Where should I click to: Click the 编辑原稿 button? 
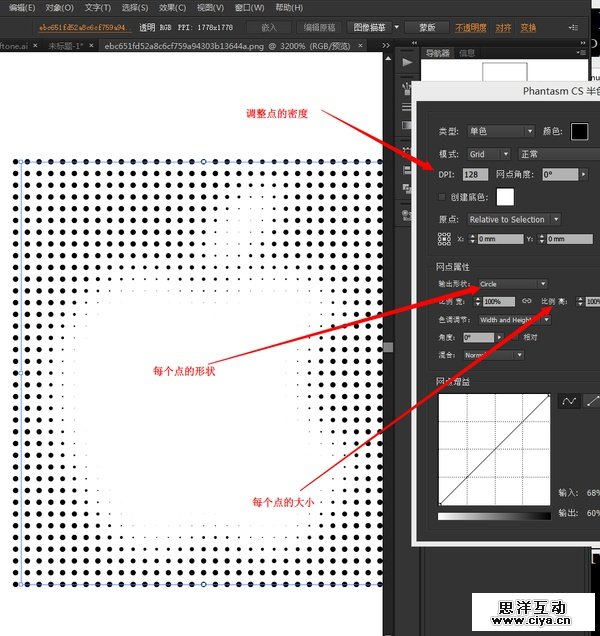pos(320,28)
